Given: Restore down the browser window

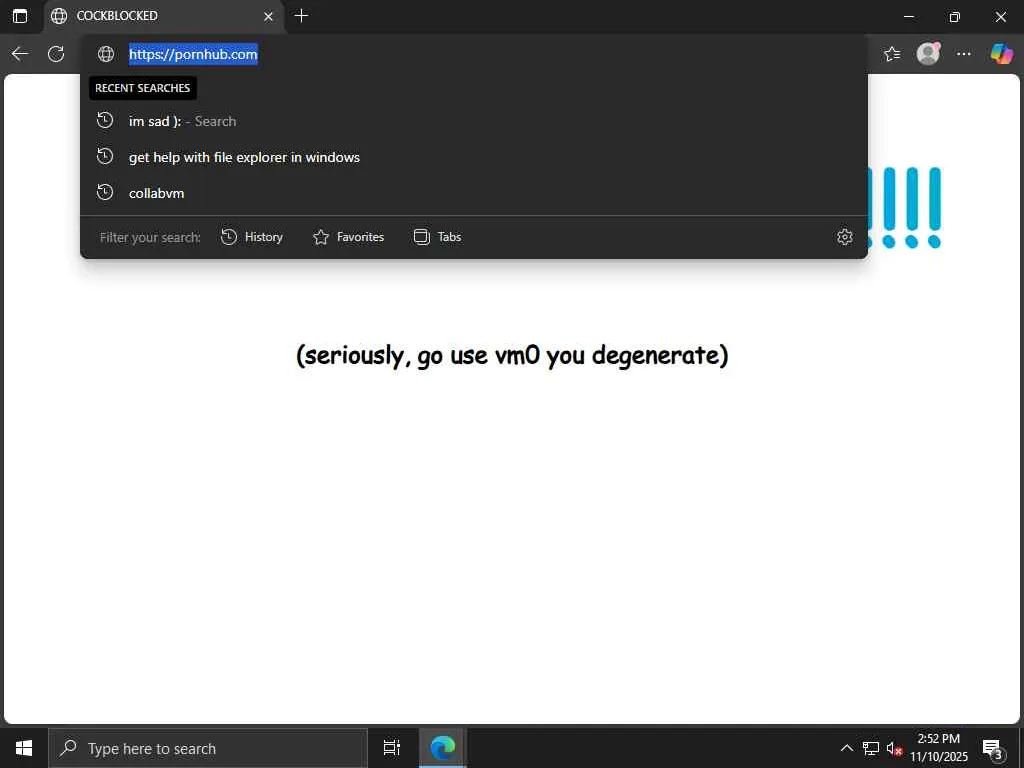Looking at the screenshot, I should [x=954, y=16].
